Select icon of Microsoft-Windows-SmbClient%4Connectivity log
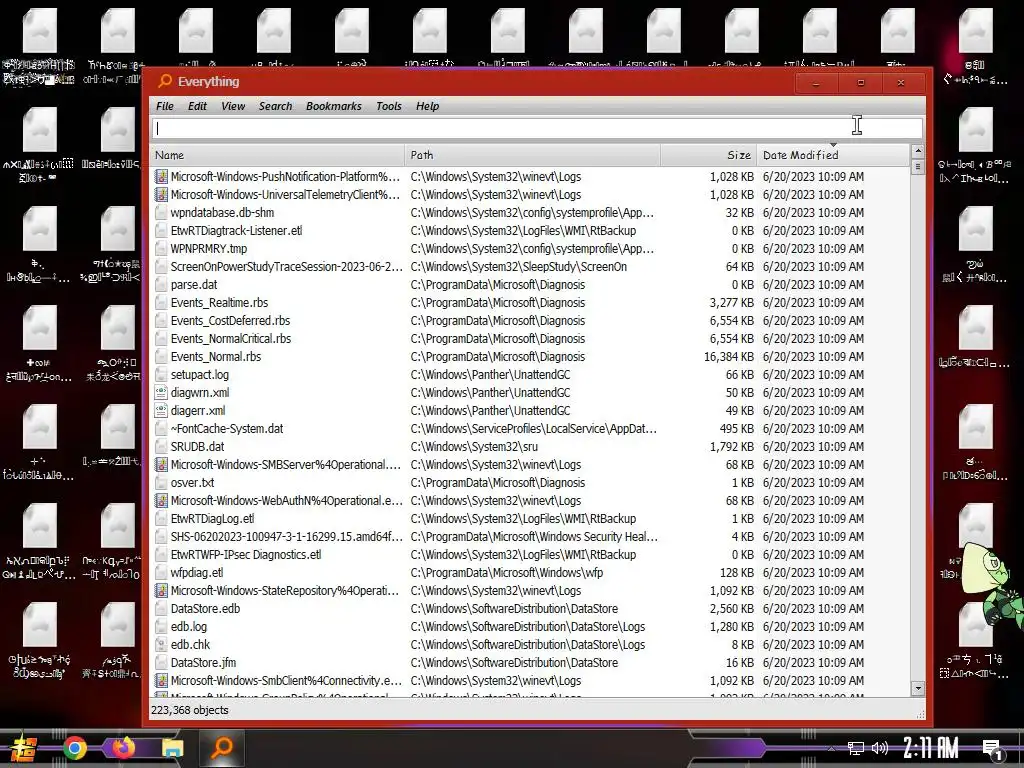 (161, 680)
